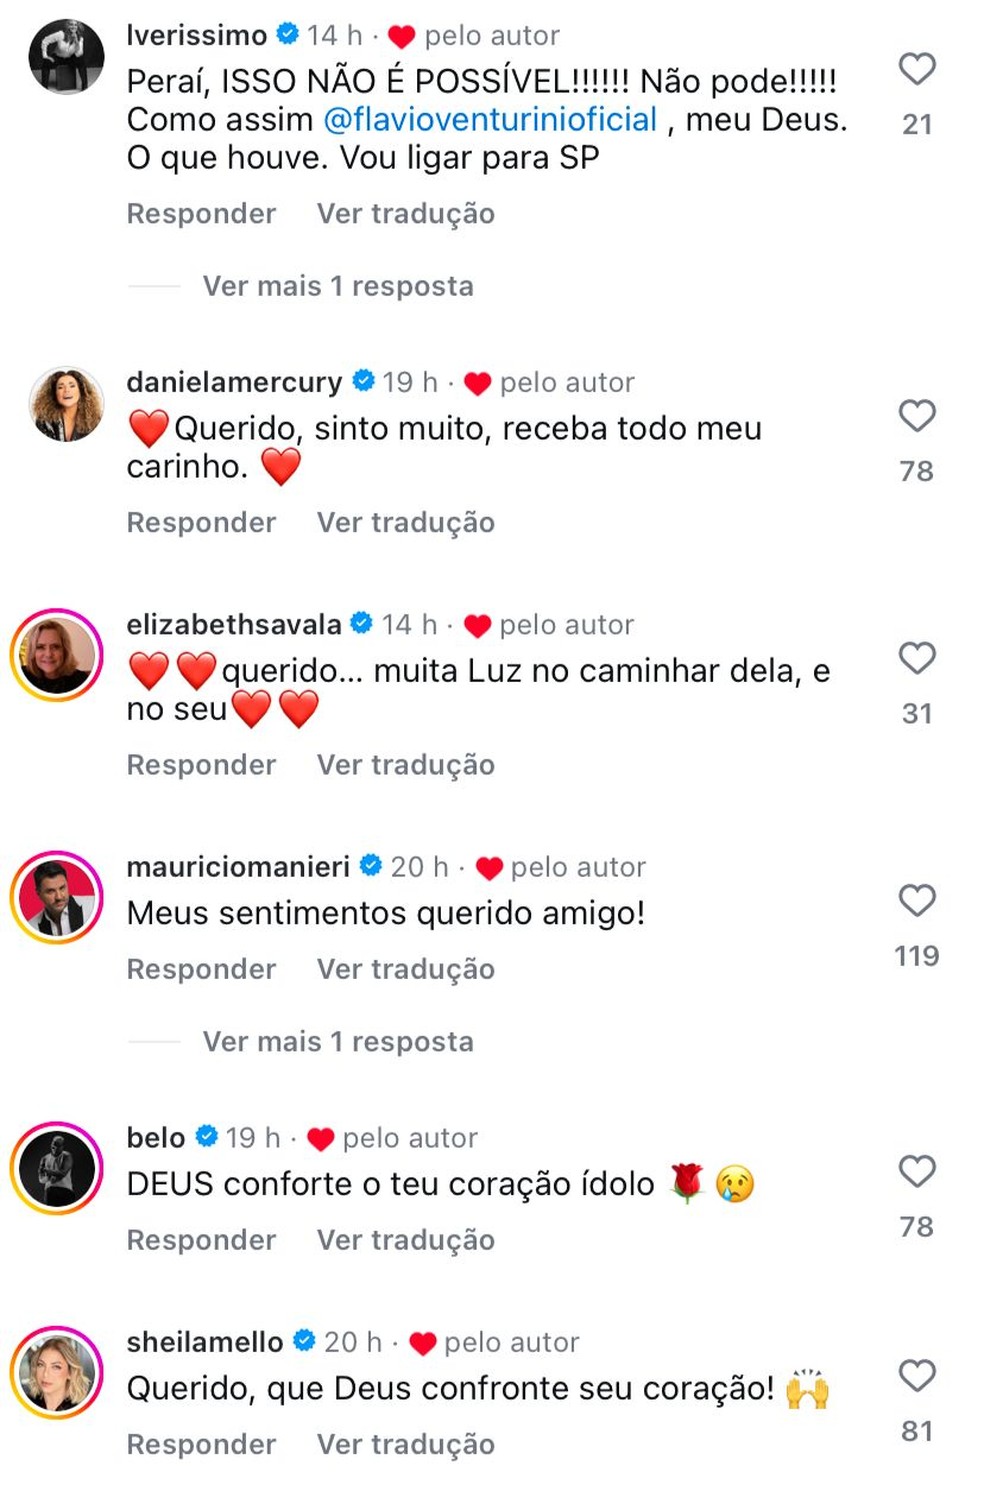Open danielamercury's profile avatar
The width and height of the screenshot is (984, 1491).
click(x=66, y=403)
